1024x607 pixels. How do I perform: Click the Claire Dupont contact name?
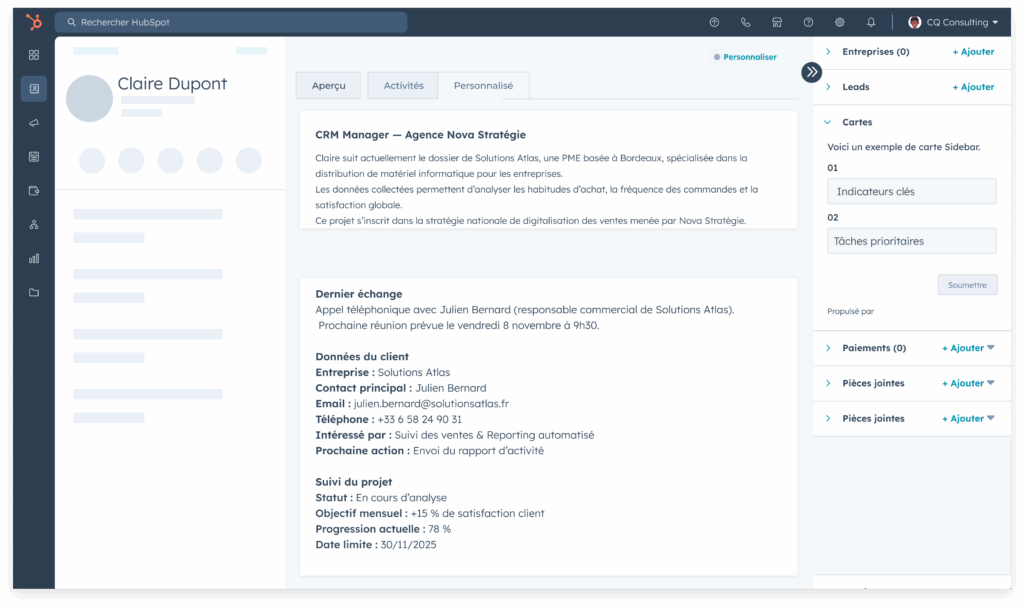(x=172, y=84)
